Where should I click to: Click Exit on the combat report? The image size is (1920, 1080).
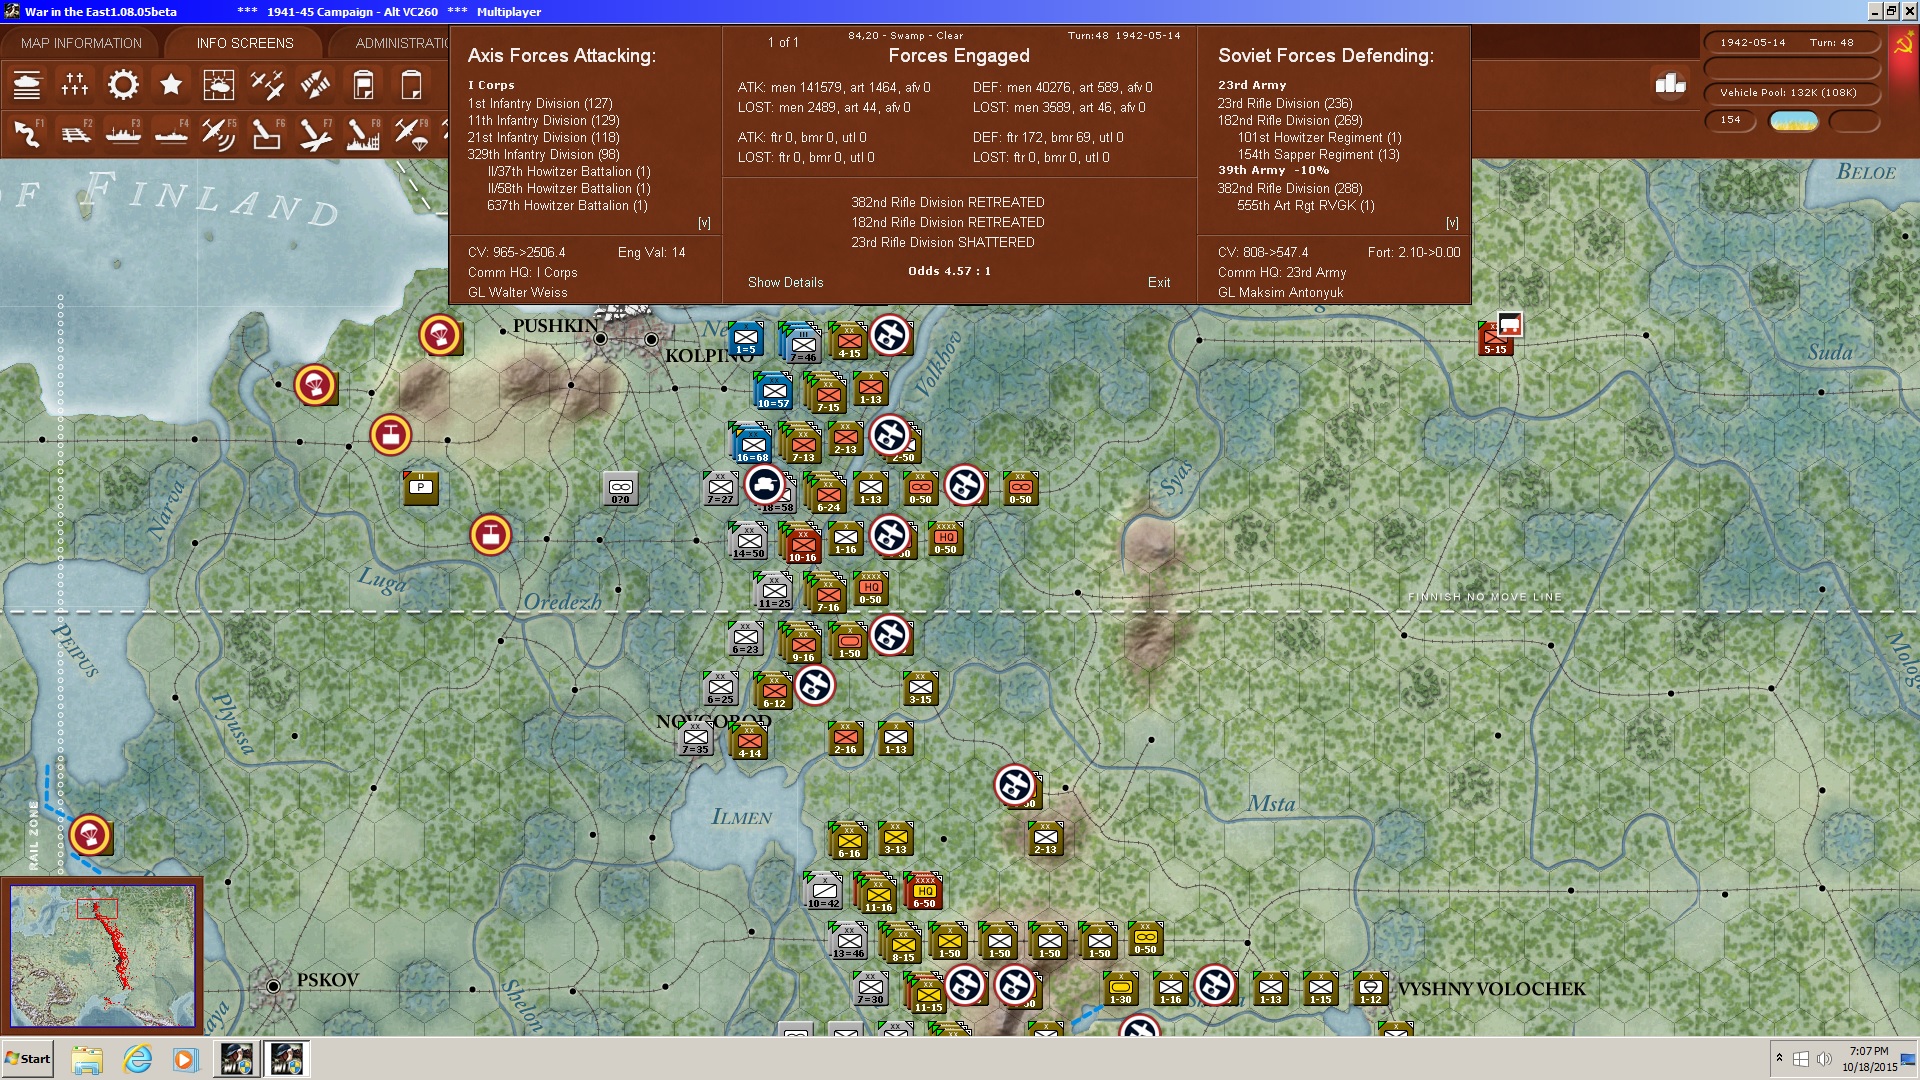(x=1158, y=282)
